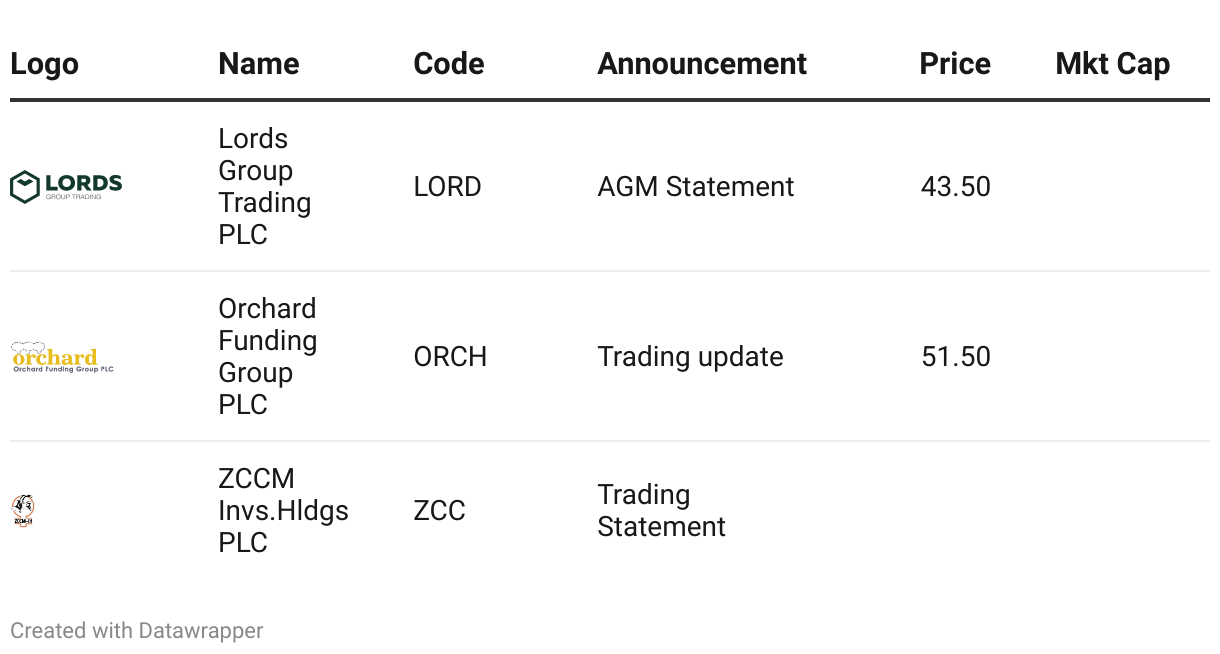Open the Created with Datawrapper link

137,631
